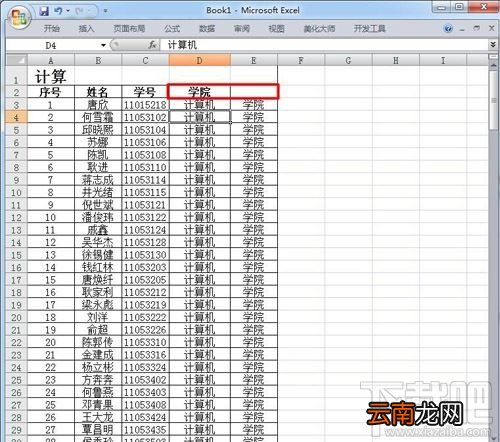This screenshot has height=442, width=500.
Task: Click the name cell 唐欣
Action: coord(98,105)
